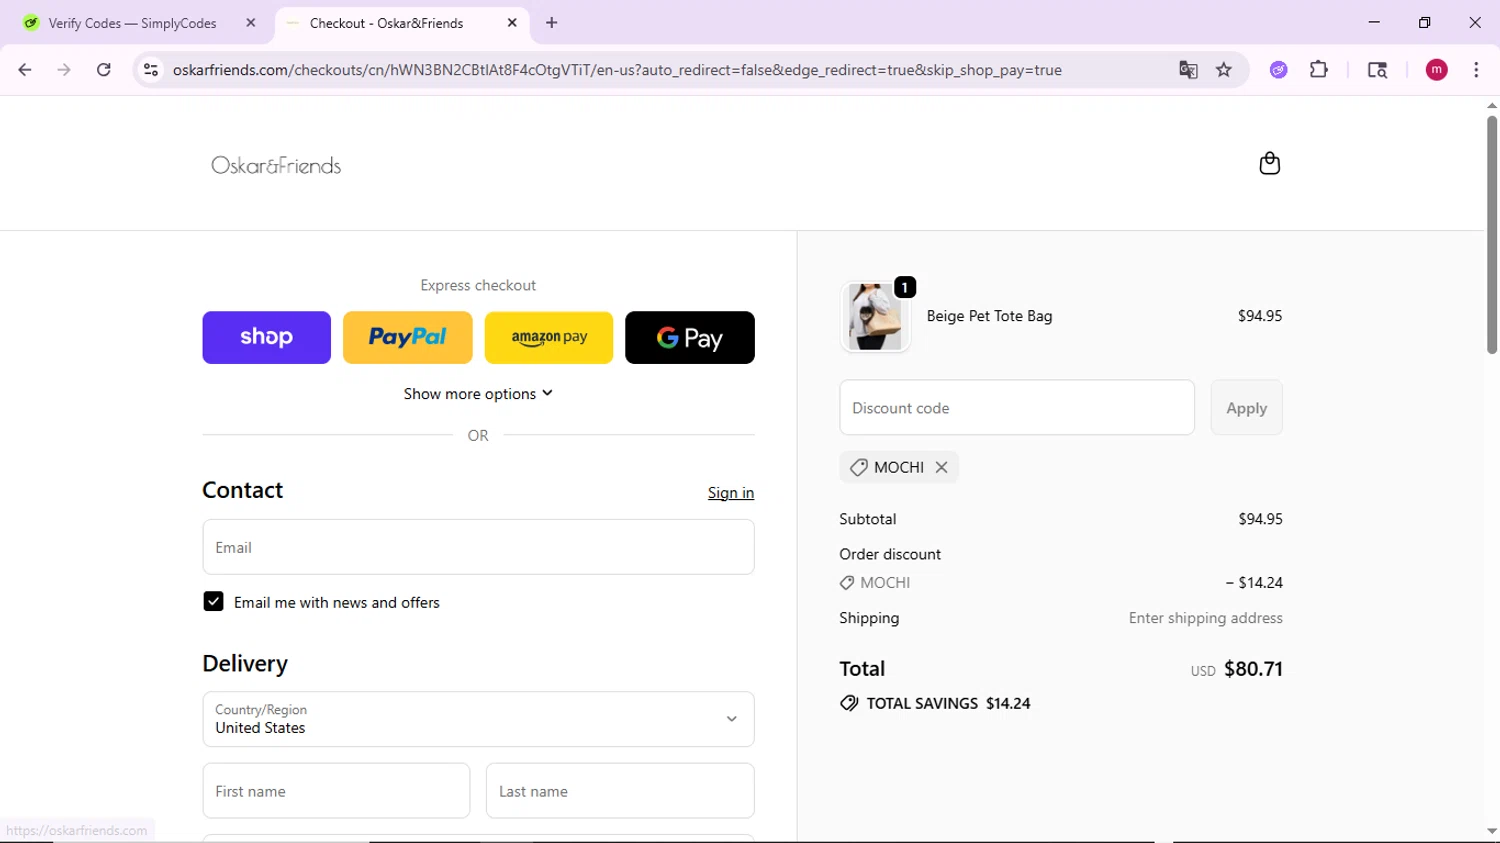
Task: Click the translate page icon
Action: click(1188, 70)
